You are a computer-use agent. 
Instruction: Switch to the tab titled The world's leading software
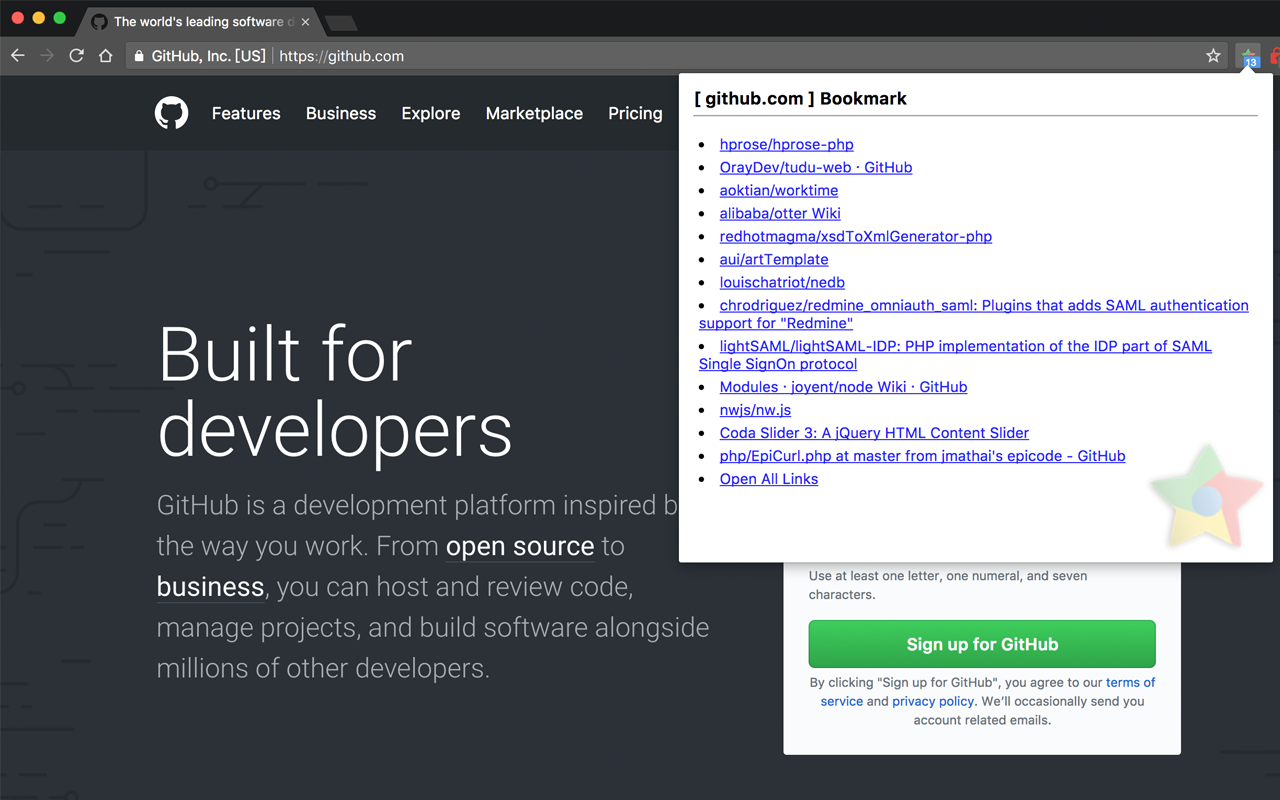click(x=200, y=20)
